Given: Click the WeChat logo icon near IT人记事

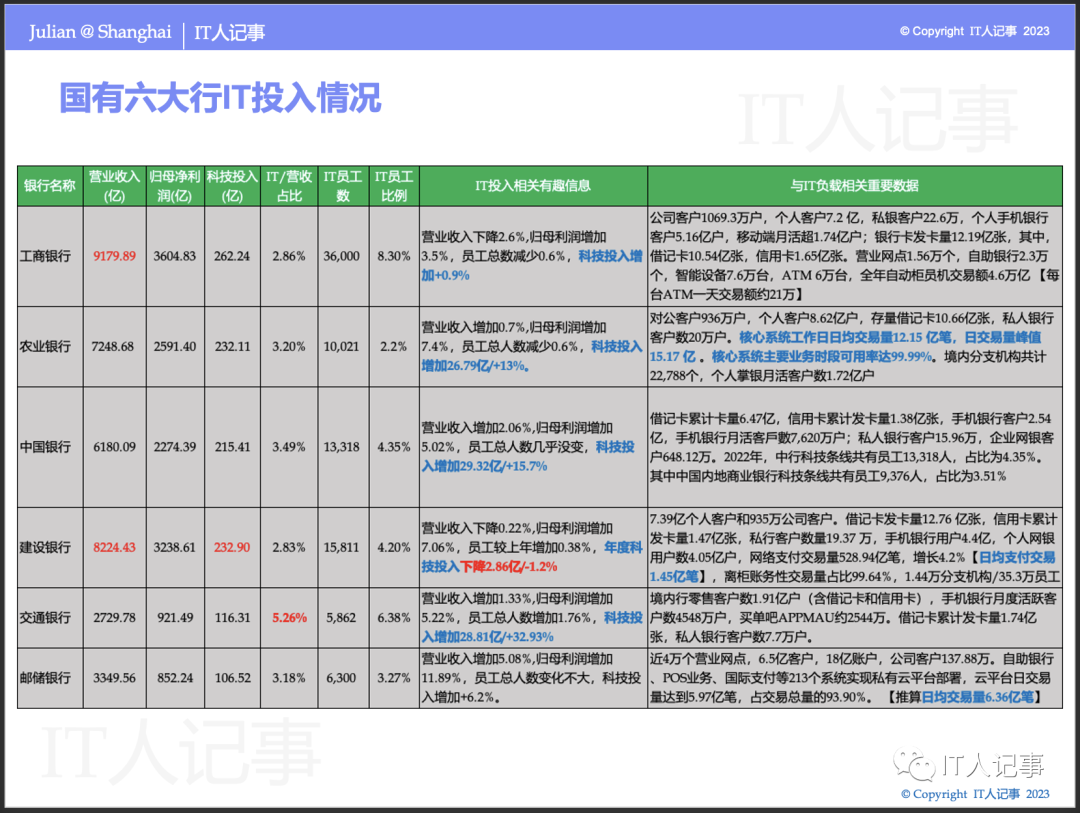Looking at the screenshot, I should click(915, 764).
